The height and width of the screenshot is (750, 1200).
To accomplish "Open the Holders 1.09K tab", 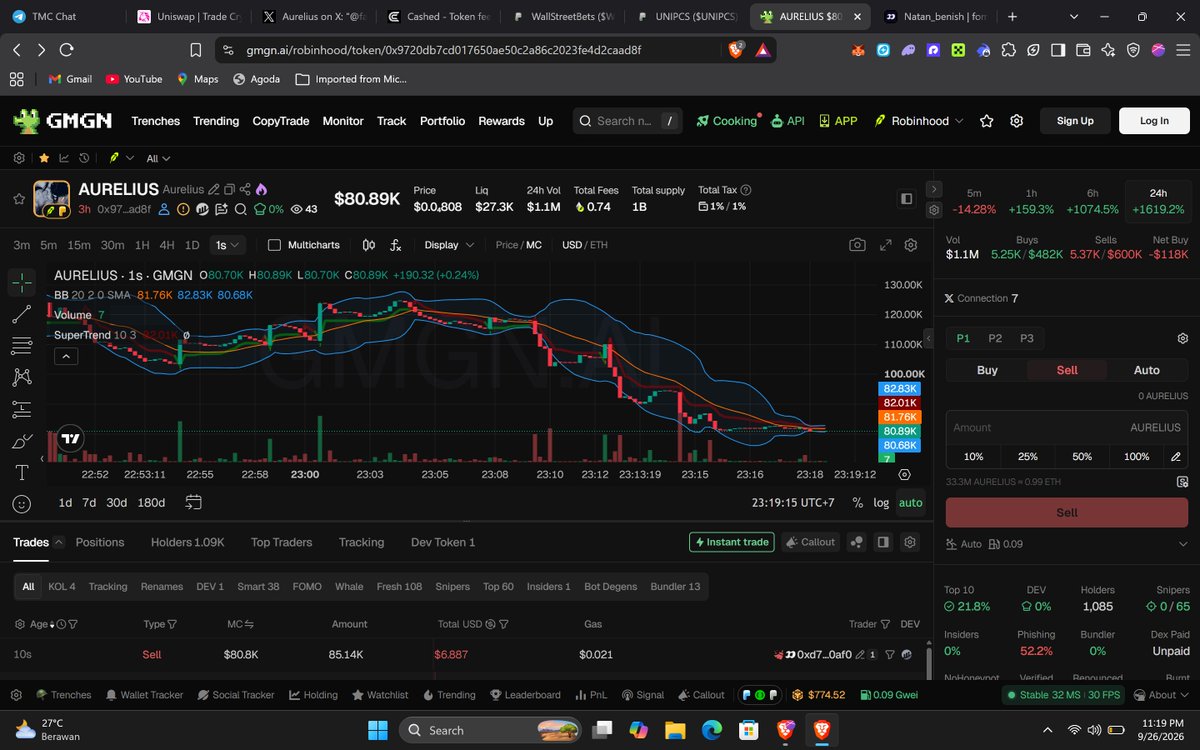I will tap(188, 542).
